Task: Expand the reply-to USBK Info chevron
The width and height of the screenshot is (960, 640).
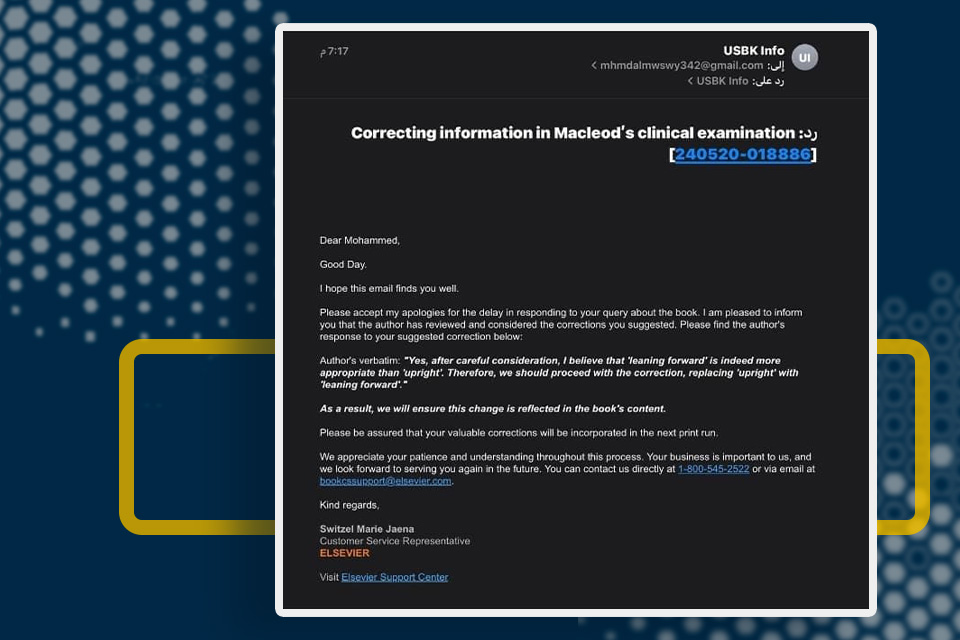Action: [x=690, y=81]
